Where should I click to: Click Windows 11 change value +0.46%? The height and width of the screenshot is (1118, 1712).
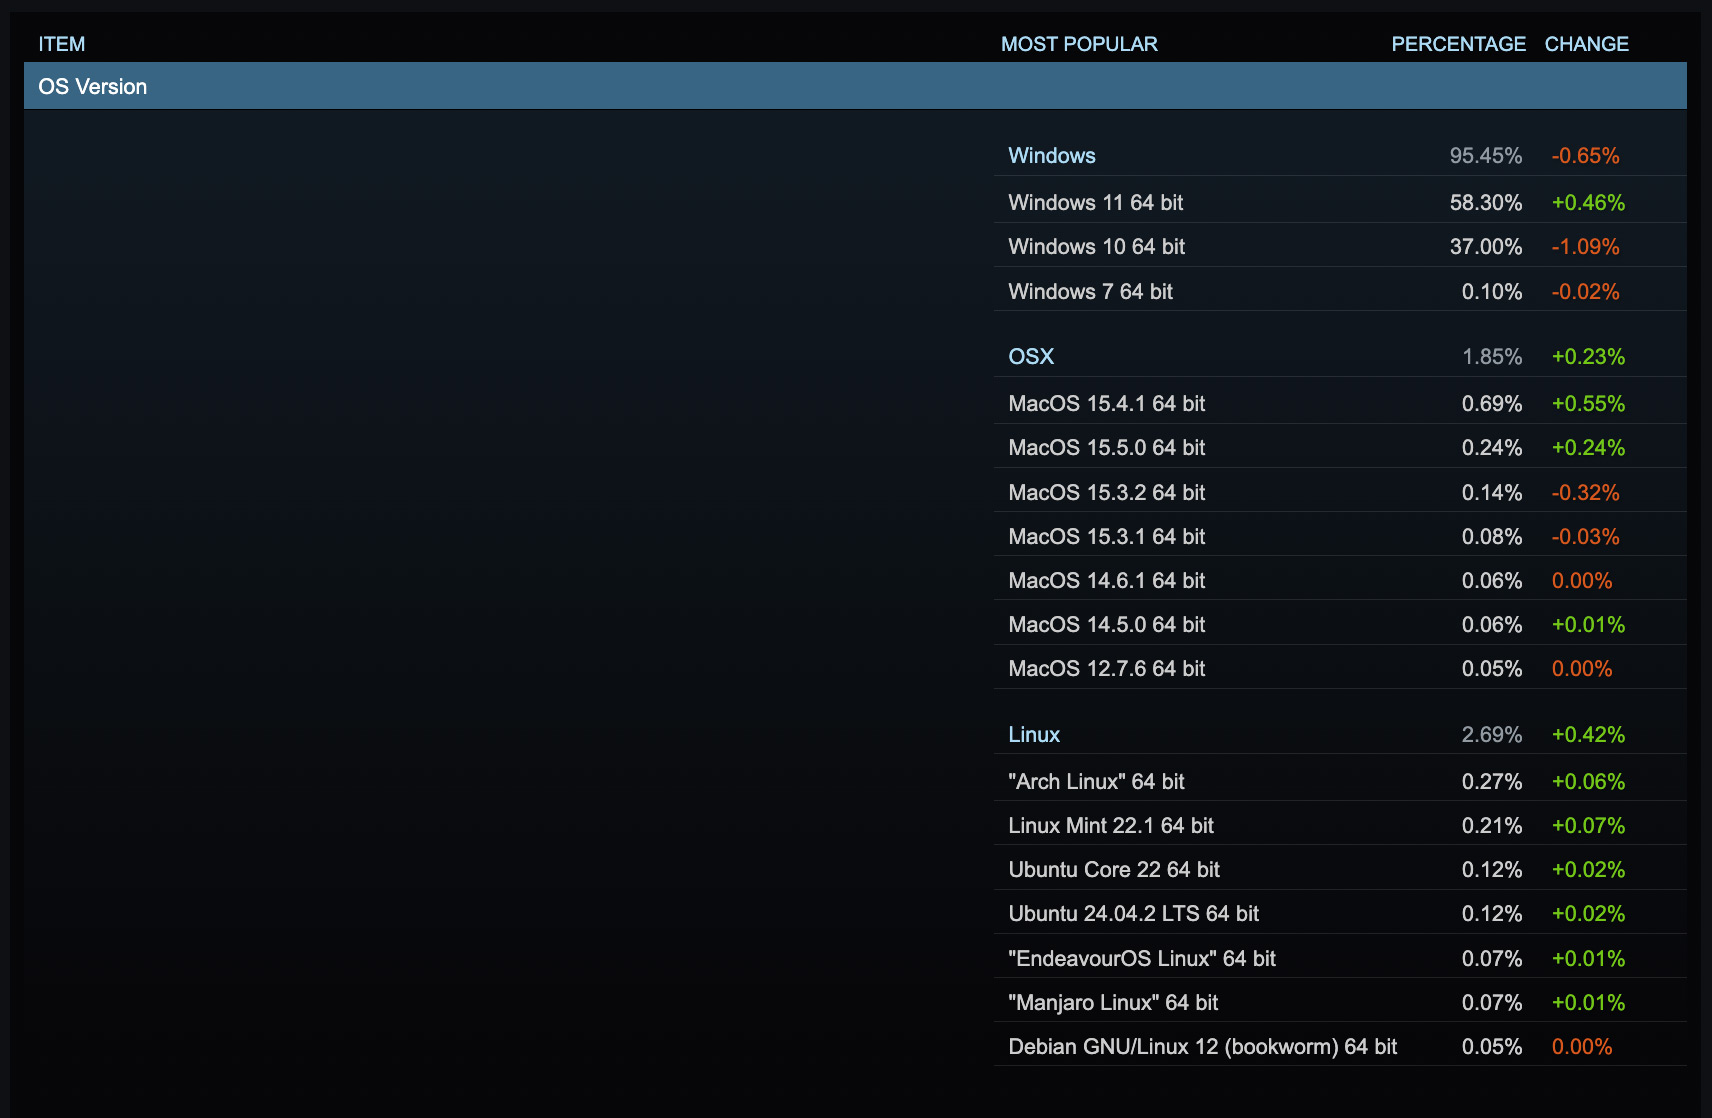tap(1588, 203)
